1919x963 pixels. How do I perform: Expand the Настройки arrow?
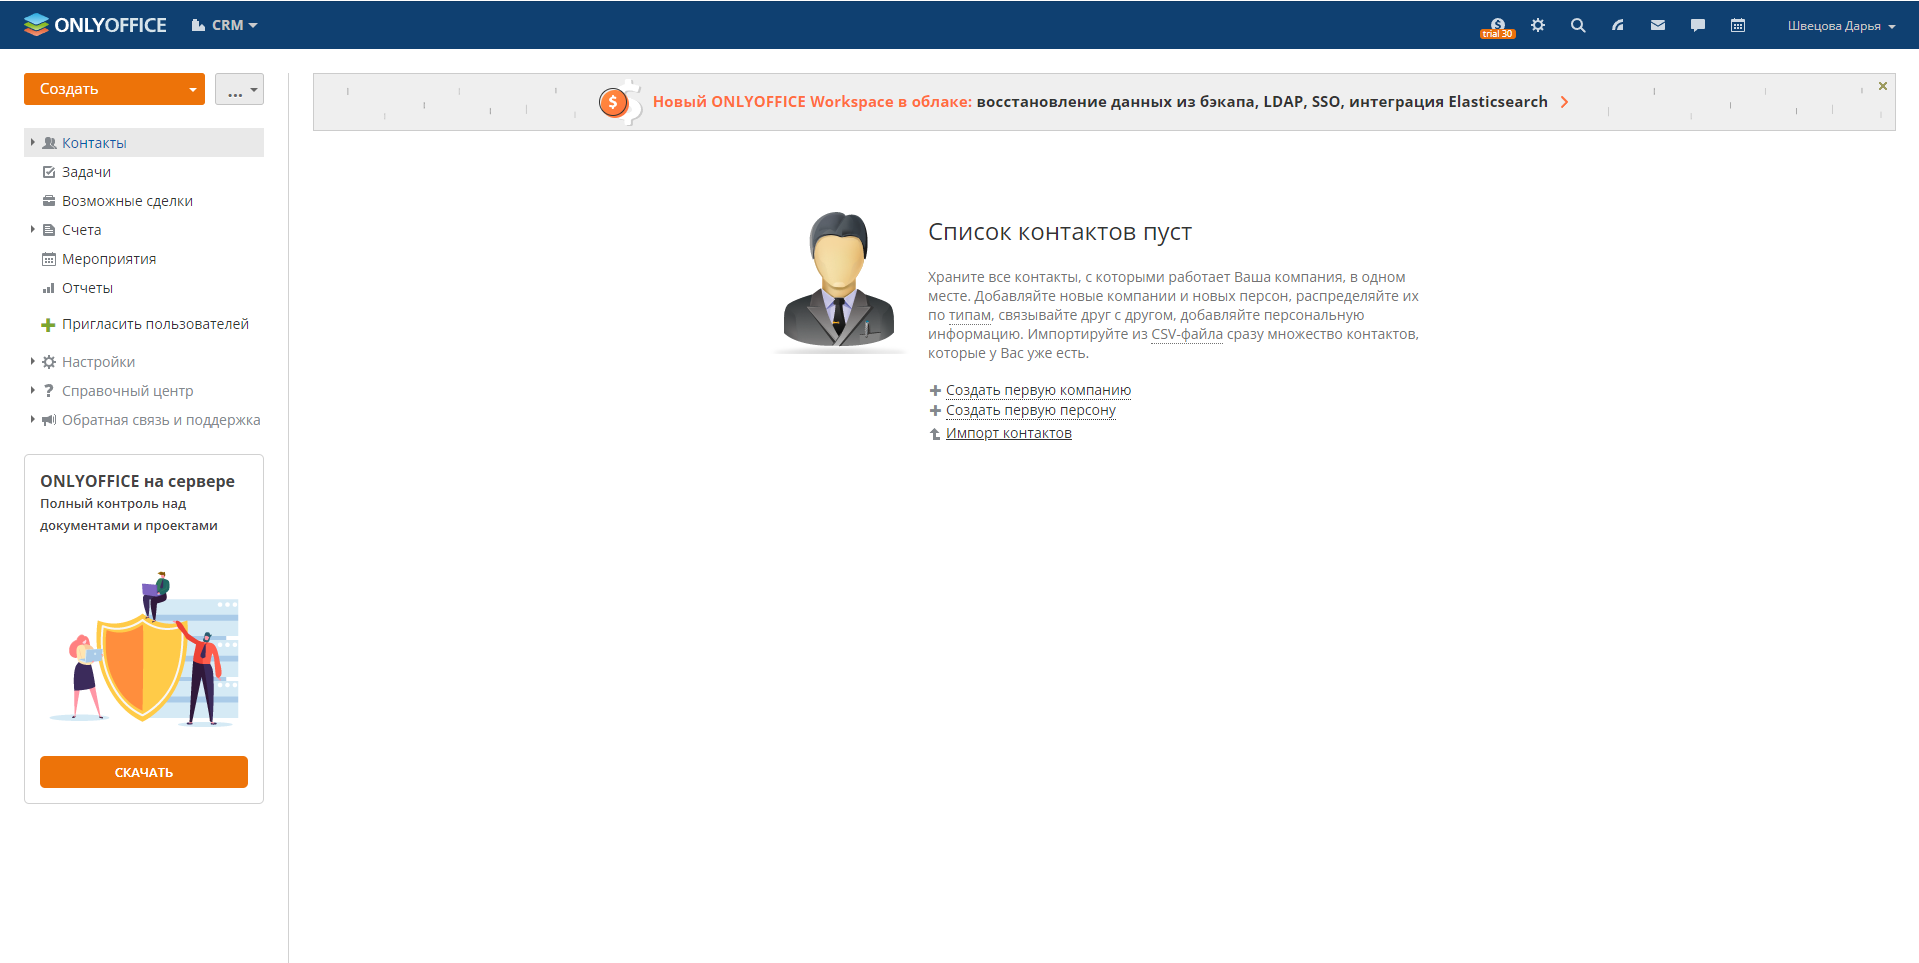(33, 361)
